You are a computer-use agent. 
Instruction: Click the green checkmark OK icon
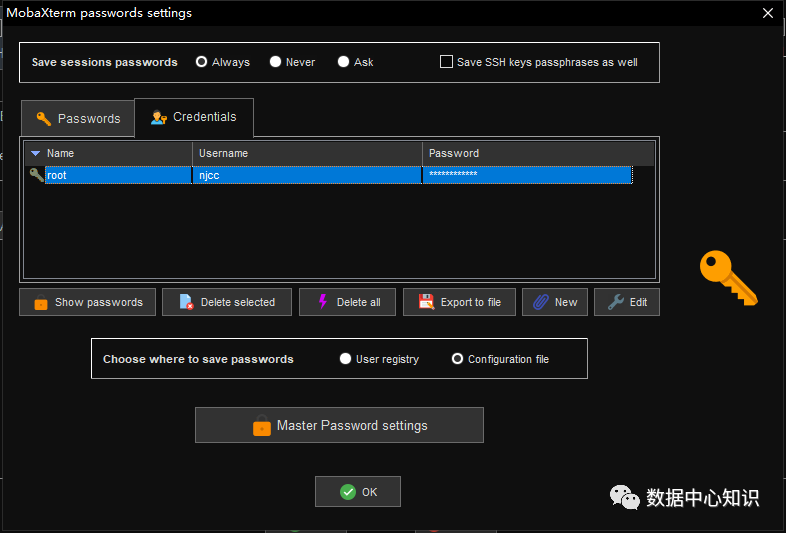coord(347,492)
